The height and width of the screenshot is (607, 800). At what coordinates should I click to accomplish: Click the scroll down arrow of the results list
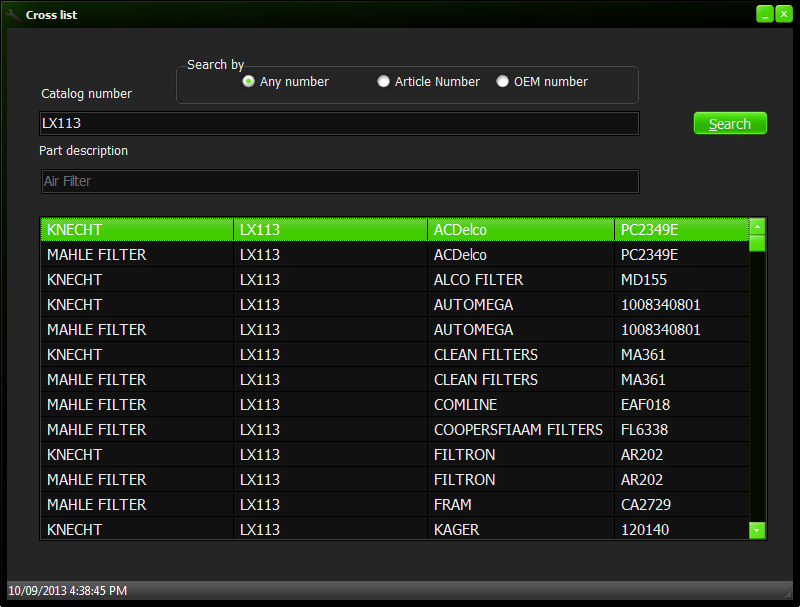(757, 530)
